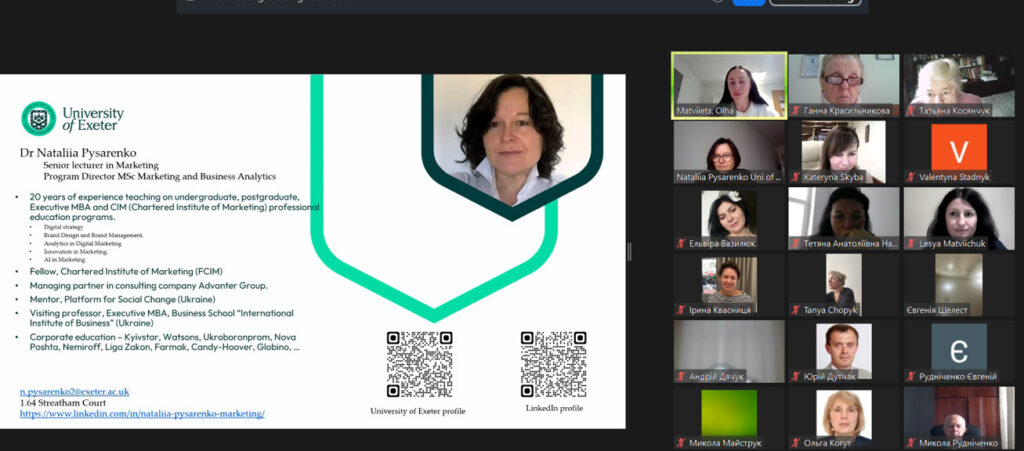Viewport: 1024px width, 451px height.
Task: Click muted mic icon beside Микола Майструк
Action: pyautogui.click(x=681, y=442)
